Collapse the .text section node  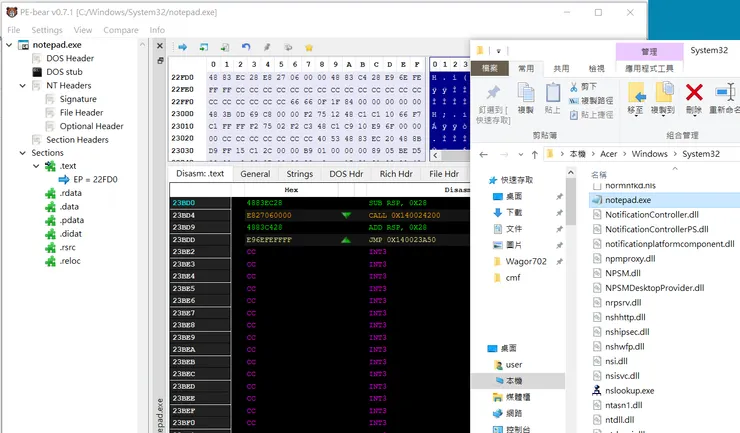click(x=36, y=166)
